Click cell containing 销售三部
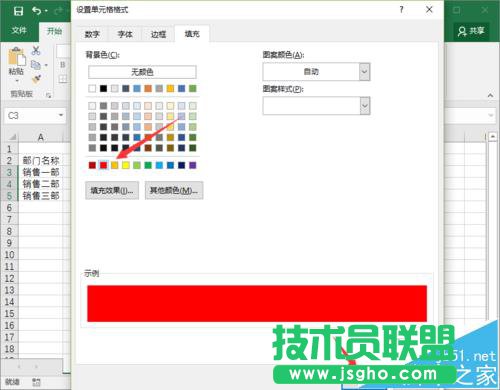This screenshot has height=390, width=500. (41, 196)
